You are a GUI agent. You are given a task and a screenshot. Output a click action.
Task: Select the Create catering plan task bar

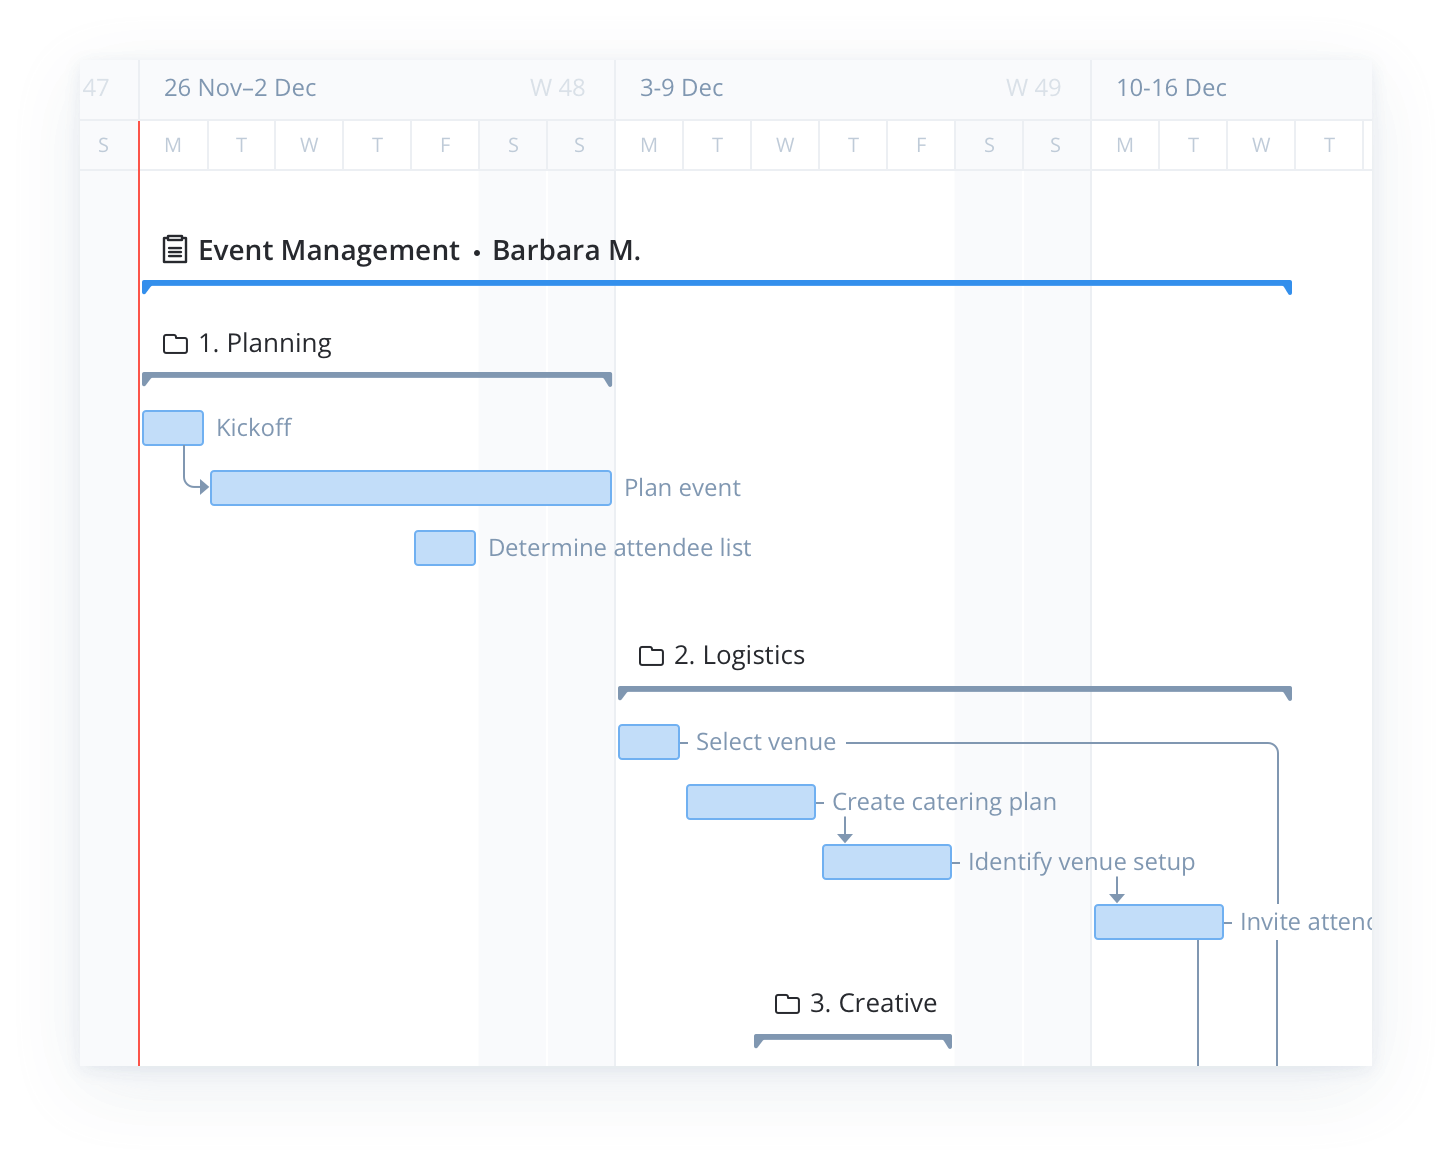750,801
